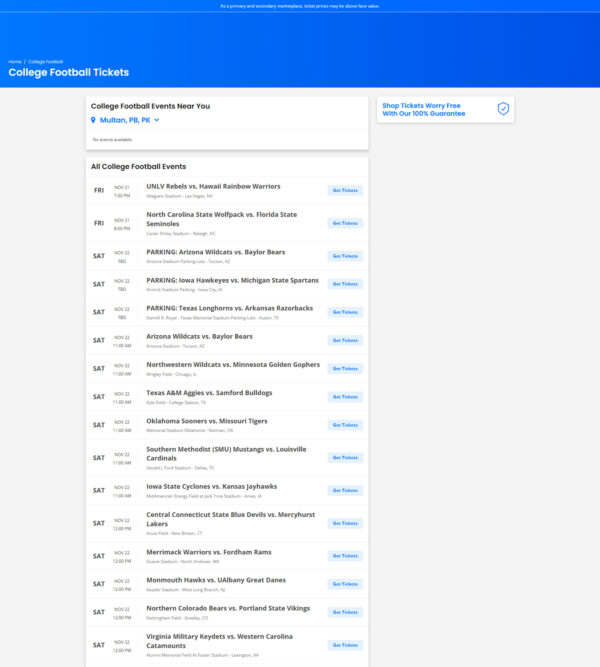Get Tickets for NC State vs. Florida State
The width and height of the screenshot is (600, 667).
coord(345,223)
